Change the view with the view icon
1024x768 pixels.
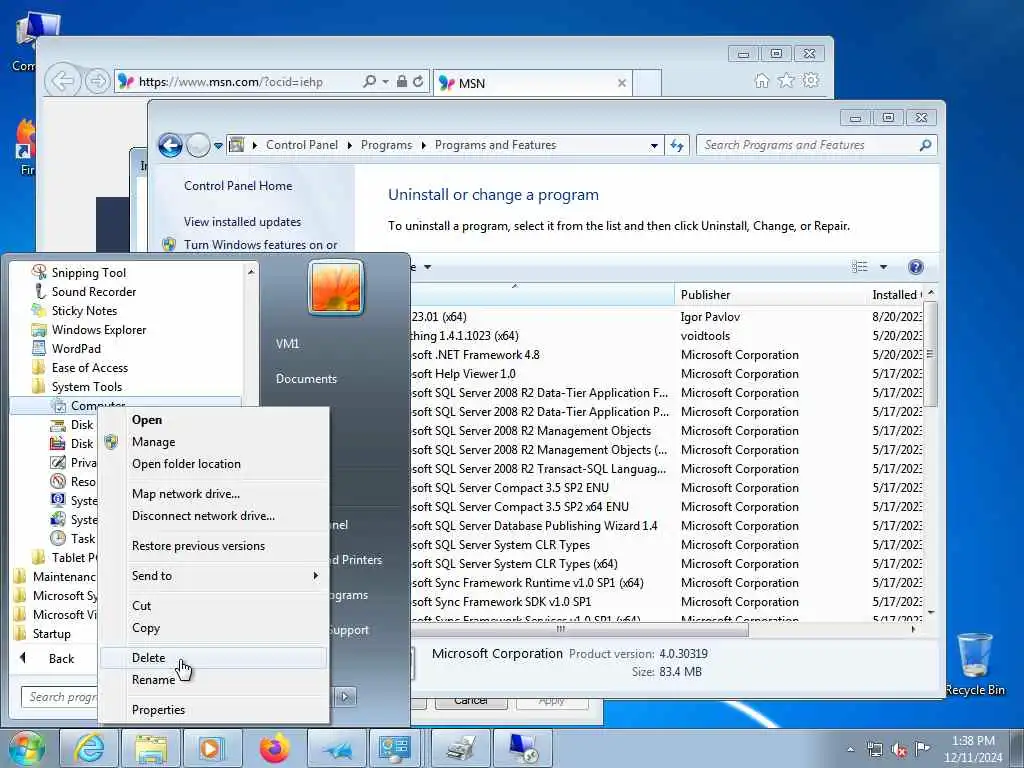859,266
